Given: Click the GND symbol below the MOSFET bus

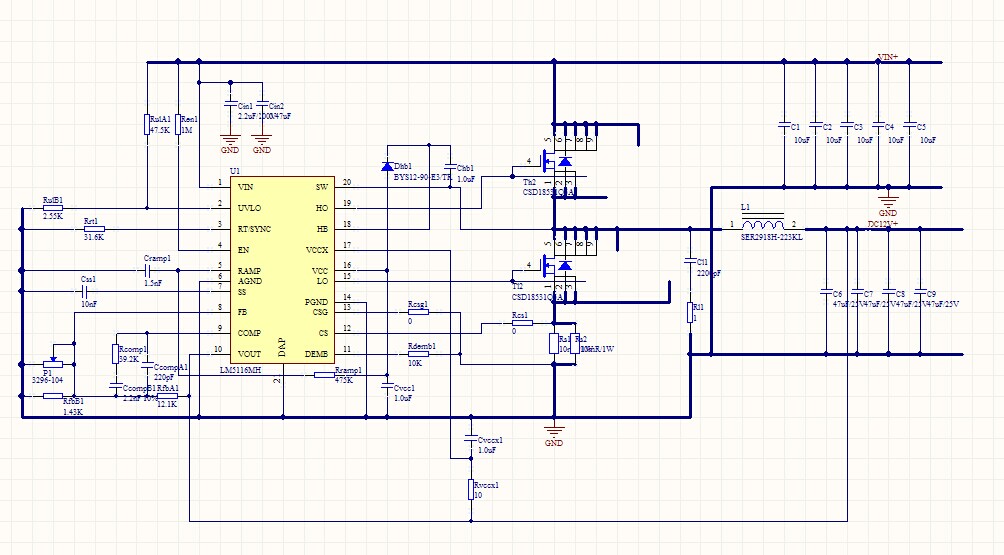Looking at the screenshot, I should point(554,432).
